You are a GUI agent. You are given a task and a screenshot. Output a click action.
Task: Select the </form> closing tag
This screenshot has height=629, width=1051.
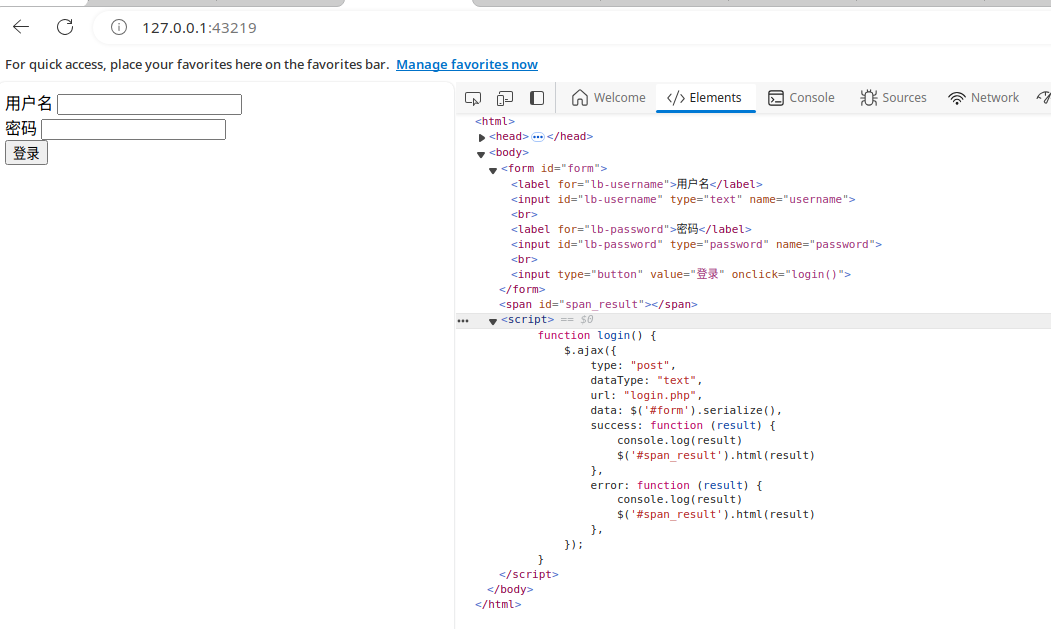coord(522,289)
